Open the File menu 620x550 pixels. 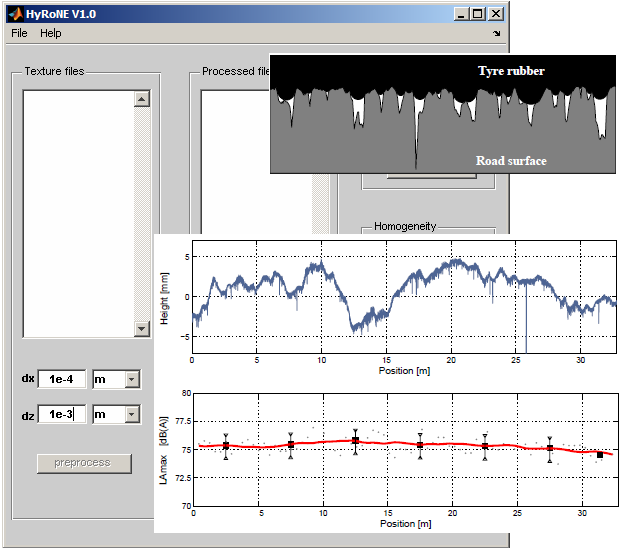(x=19, y=33)
